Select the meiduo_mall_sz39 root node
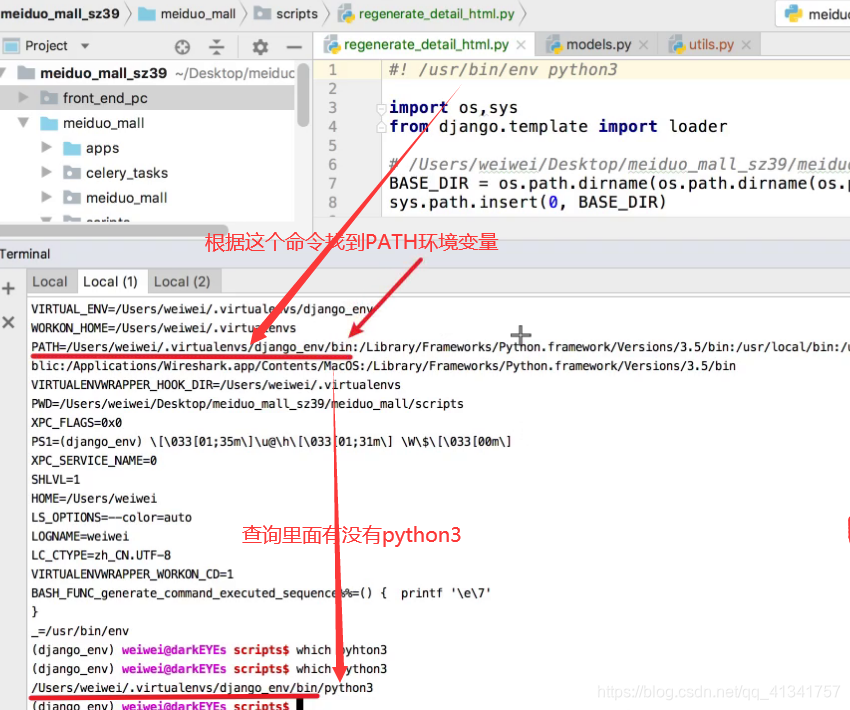850x710 pixels. [103, 73]
